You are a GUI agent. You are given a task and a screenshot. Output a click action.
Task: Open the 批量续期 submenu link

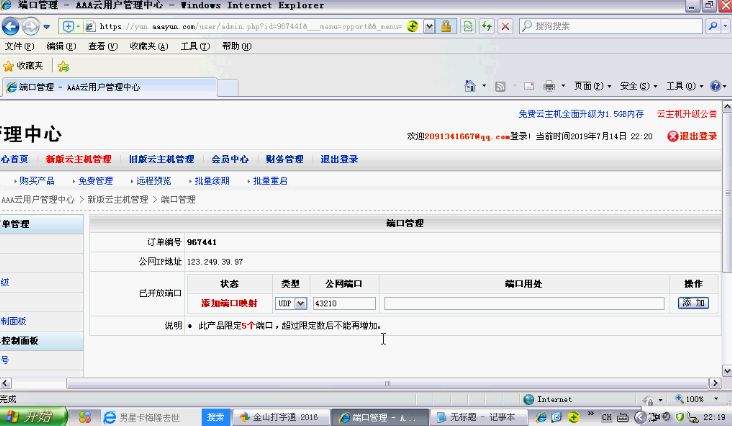pyautogui.click(x=212, y=181)
